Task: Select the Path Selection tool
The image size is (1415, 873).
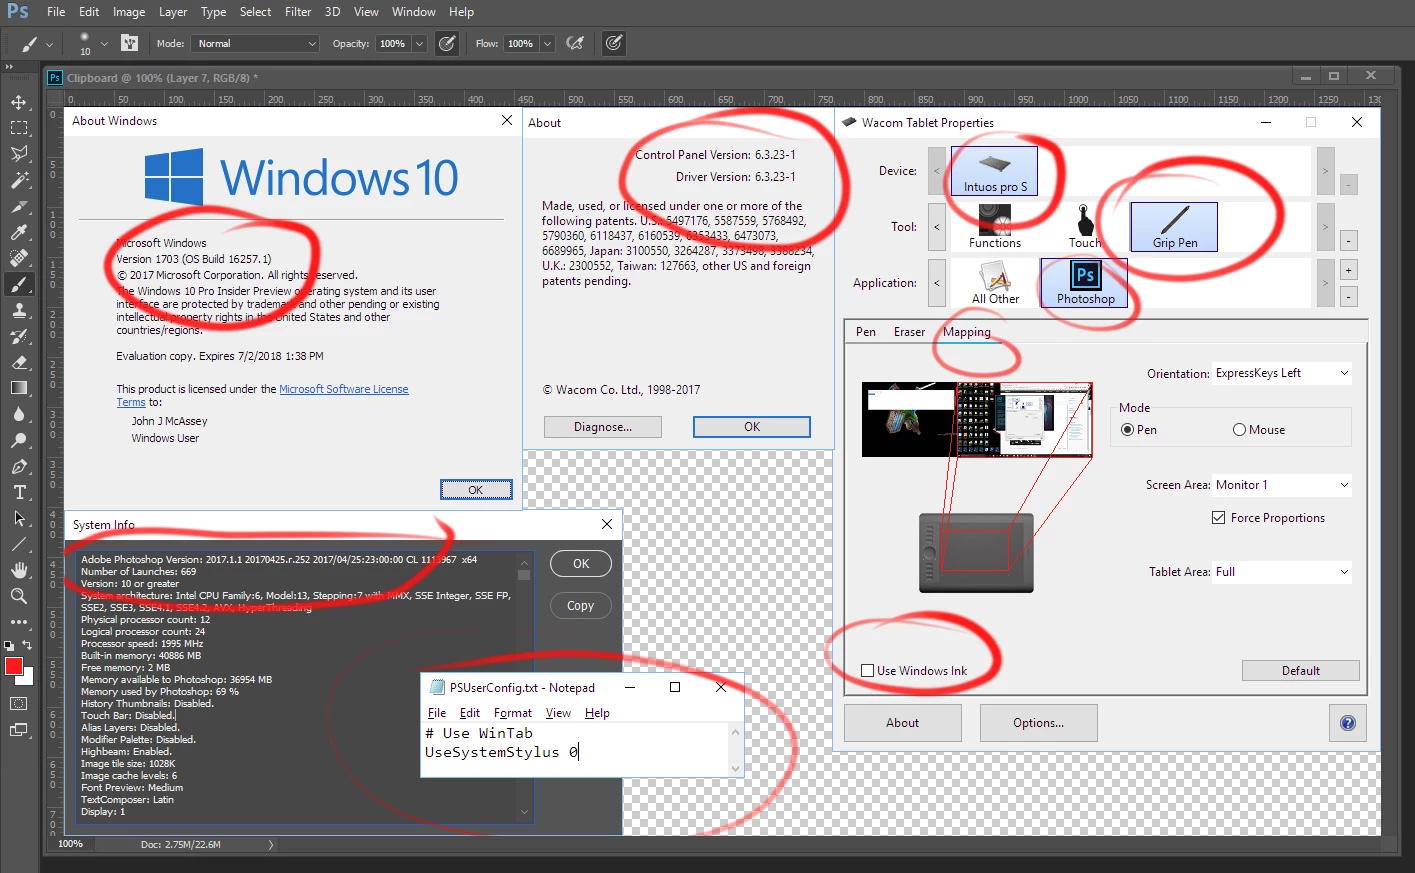Action: click(x=19, y=518)
